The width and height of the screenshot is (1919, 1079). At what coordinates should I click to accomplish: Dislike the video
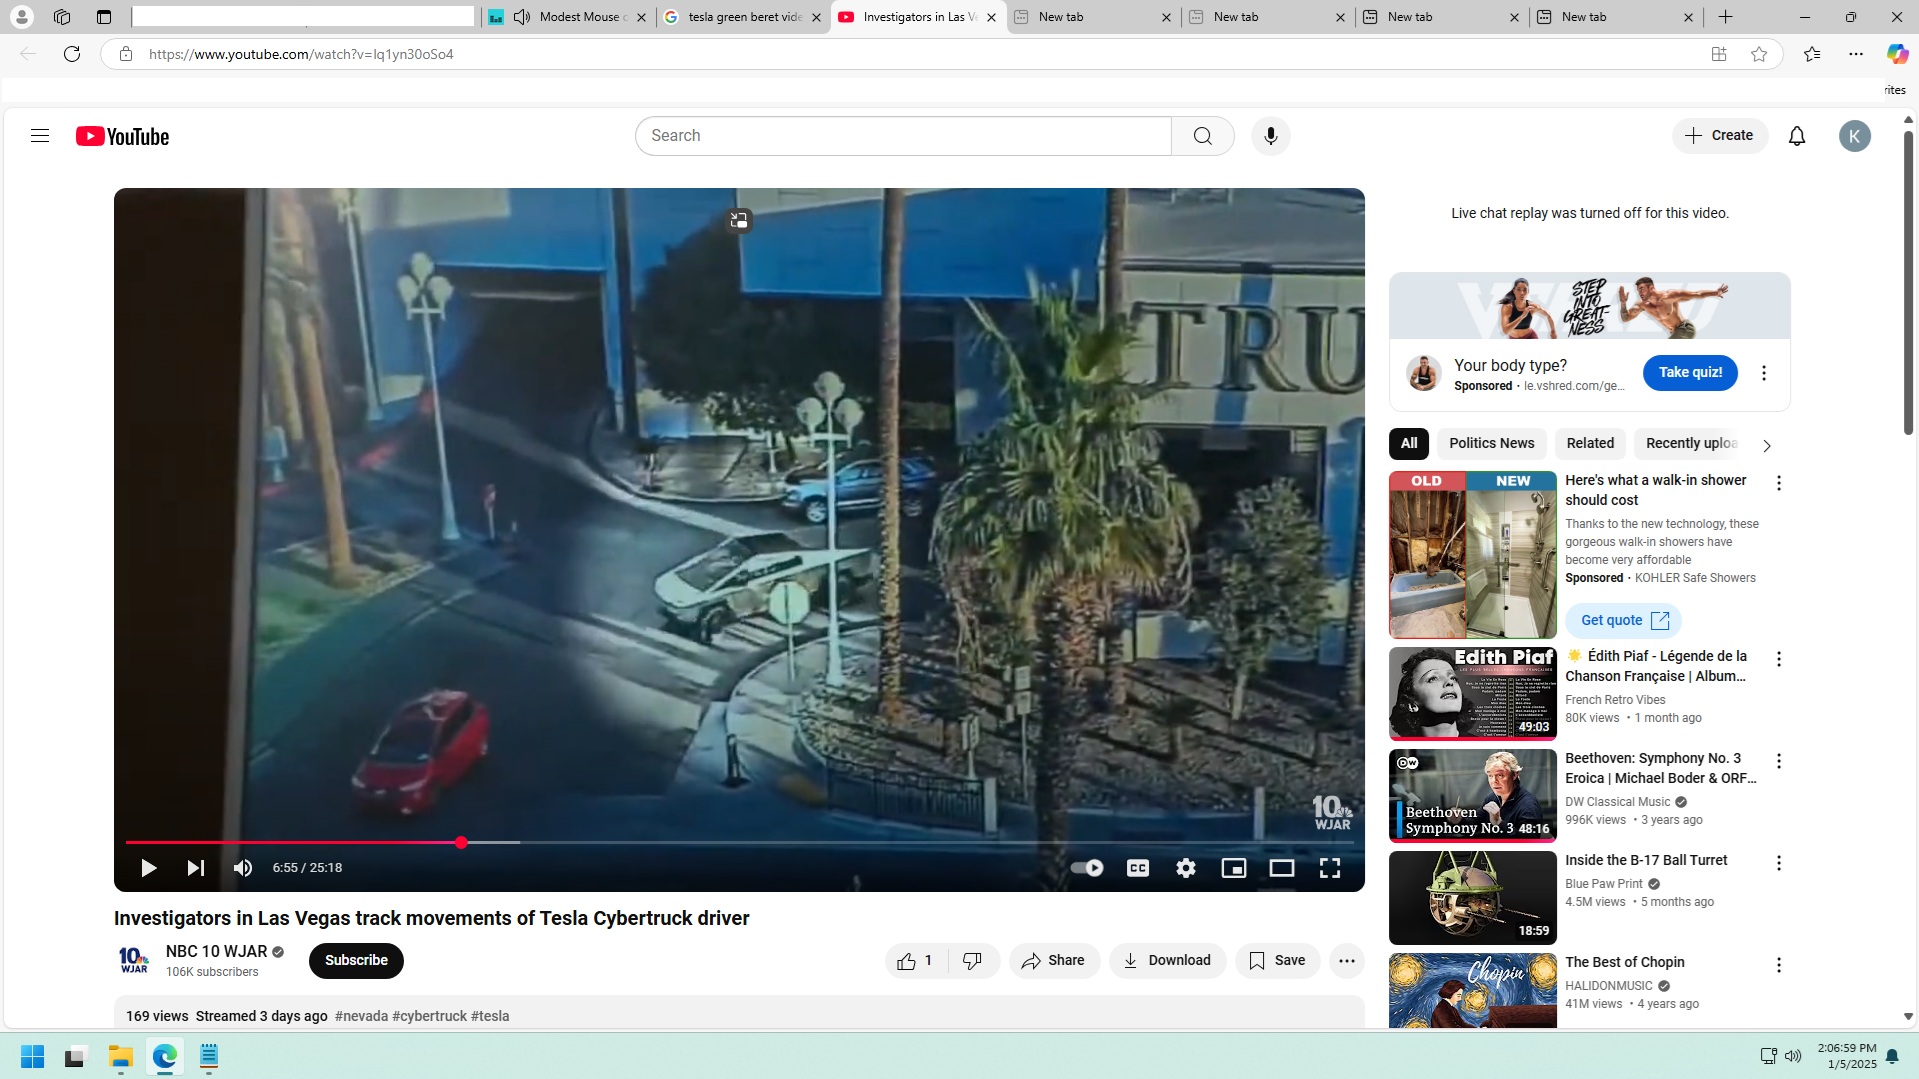[x=972, y=961]
